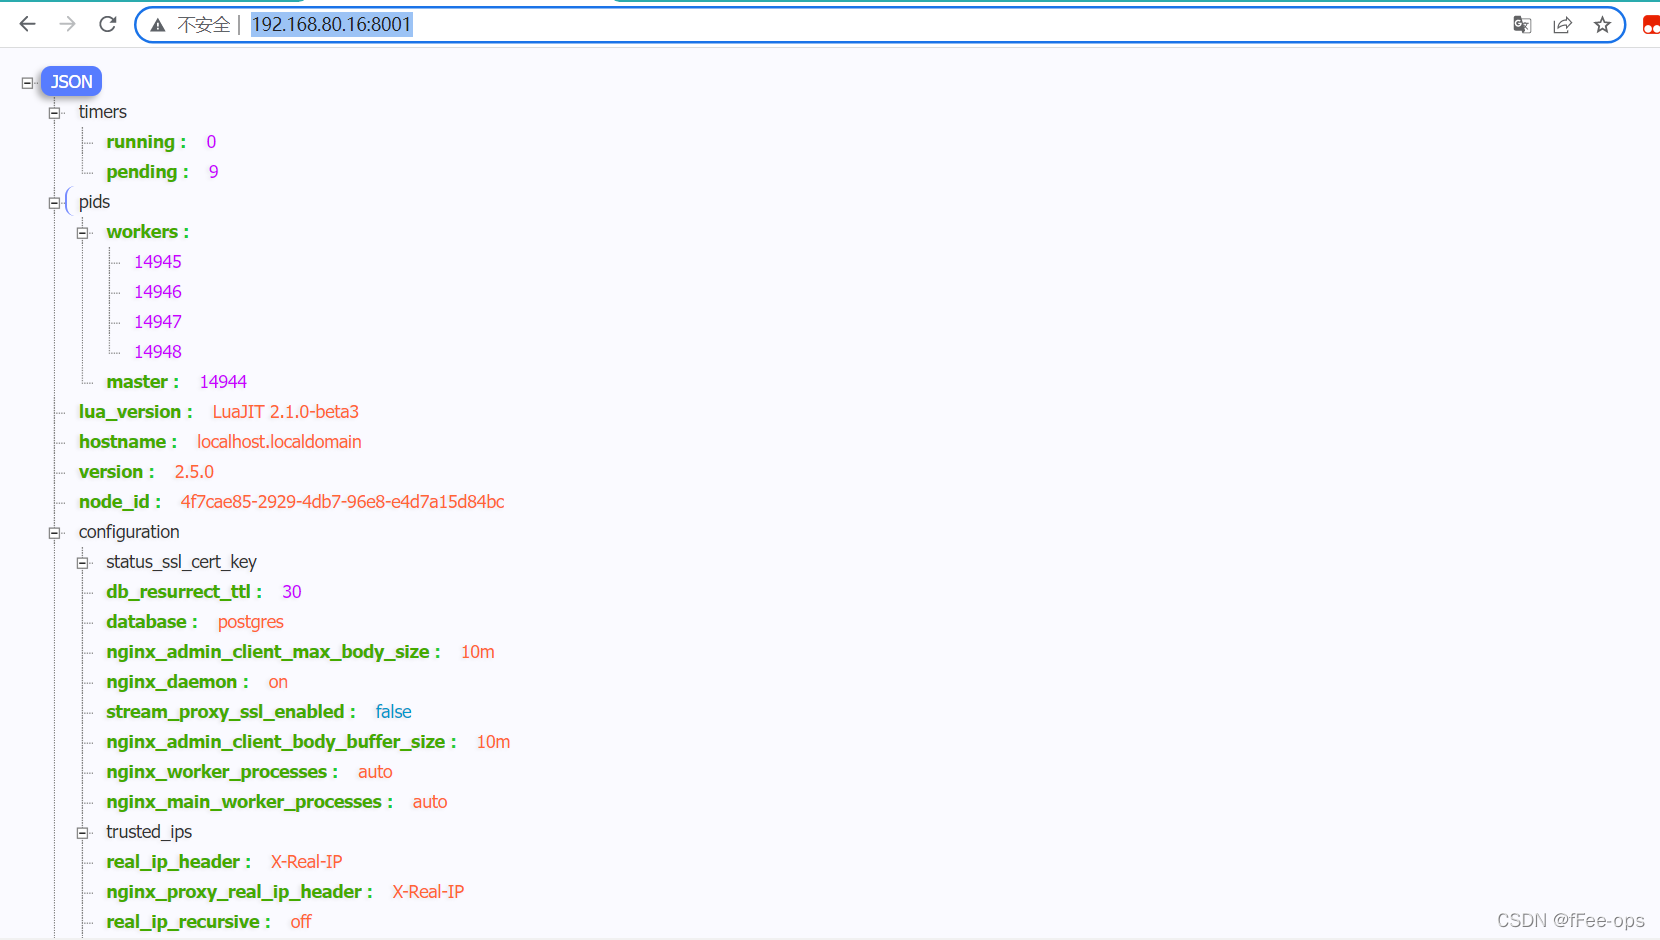Screen dimensions: 1660x940
Task: Collapse the root JSON node
Action: tap(27, 83)
